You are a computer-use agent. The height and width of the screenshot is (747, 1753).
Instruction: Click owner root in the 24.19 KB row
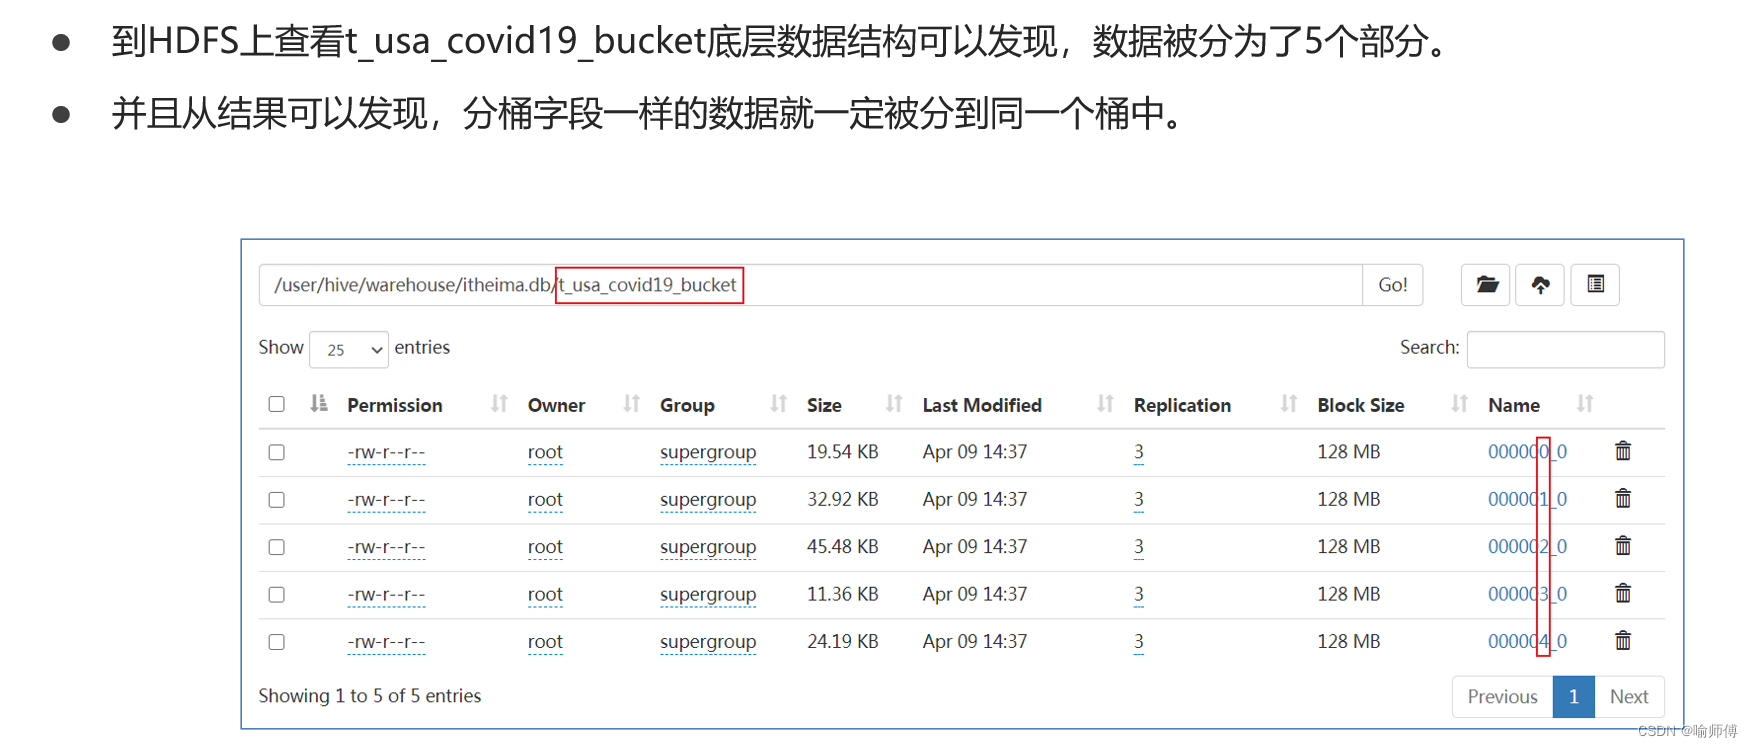point(545,642)
